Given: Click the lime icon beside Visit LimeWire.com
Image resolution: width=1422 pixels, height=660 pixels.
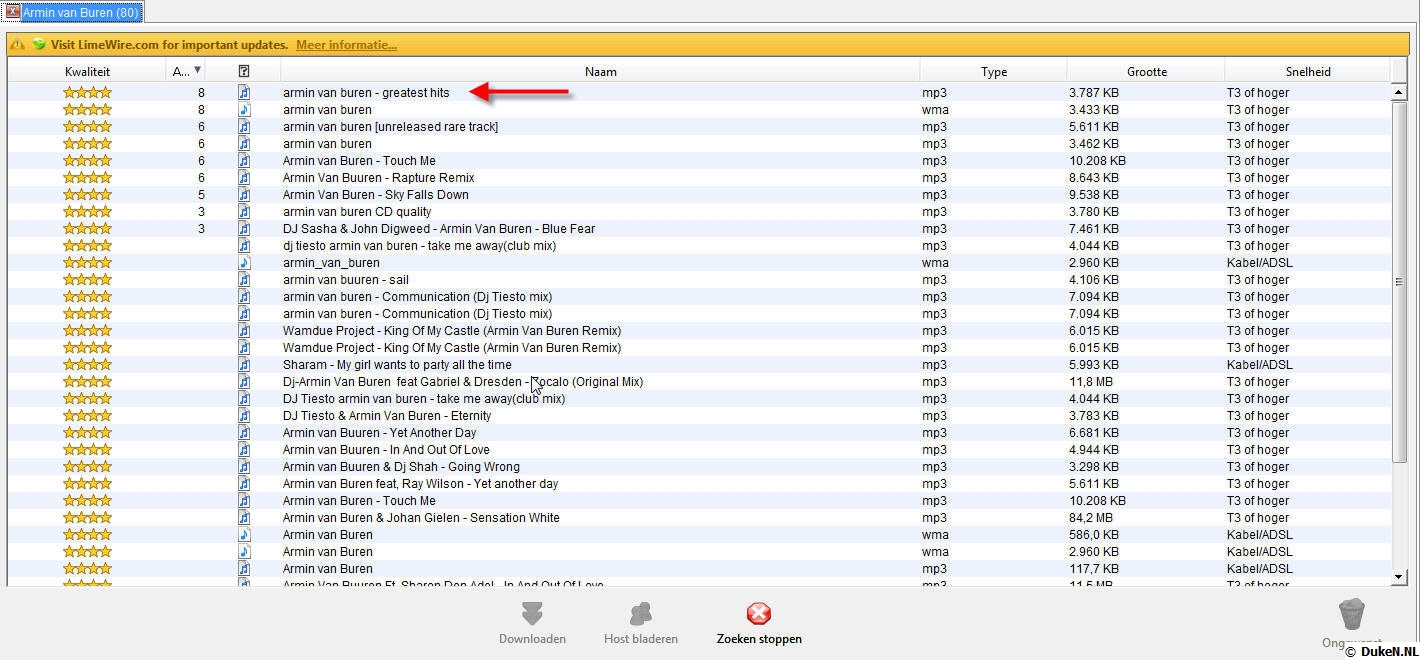Looking at the screenshot, I should [x=39, y=45].
